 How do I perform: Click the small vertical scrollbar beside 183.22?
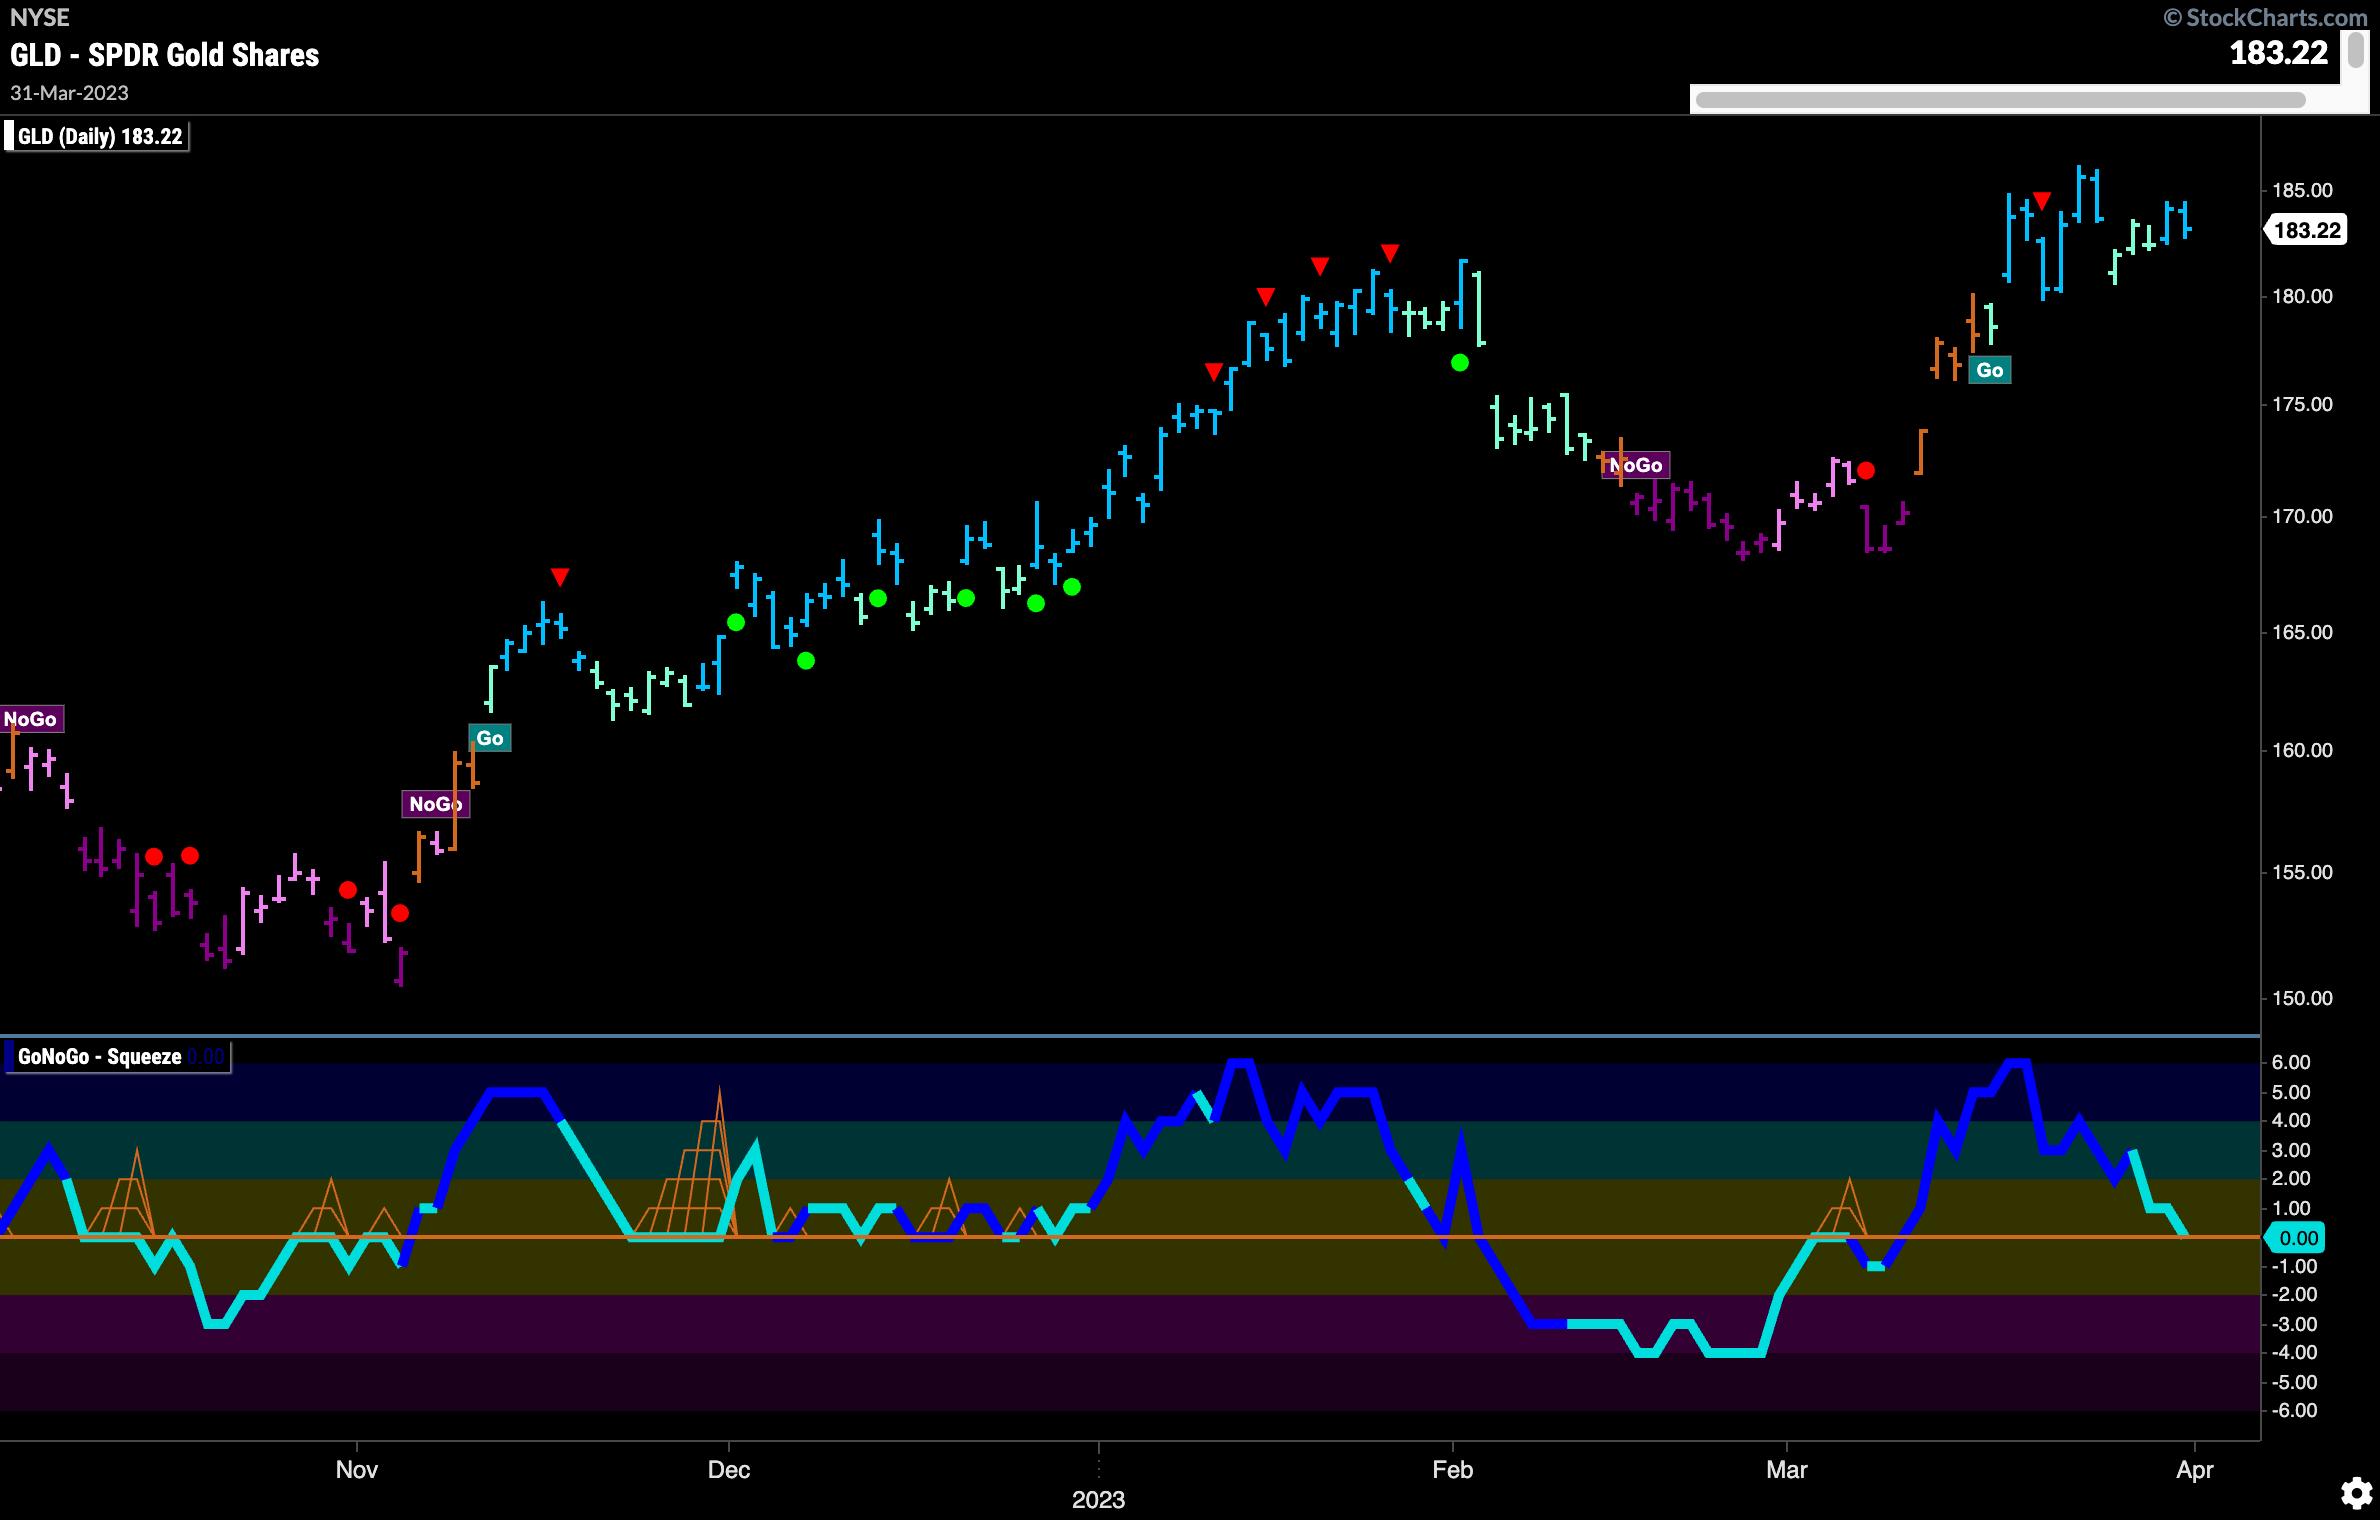tap(2354, 50)
